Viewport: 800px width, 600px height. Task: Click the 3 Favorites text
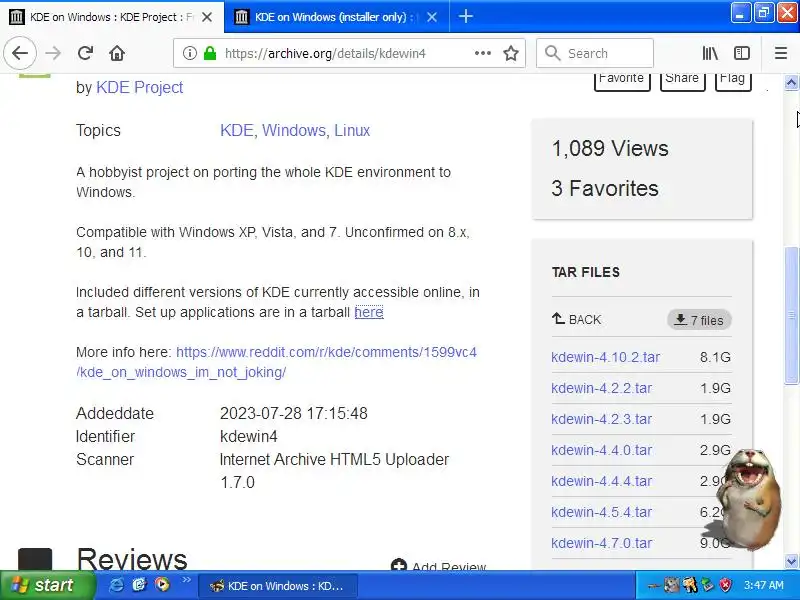tap(605, 188)
